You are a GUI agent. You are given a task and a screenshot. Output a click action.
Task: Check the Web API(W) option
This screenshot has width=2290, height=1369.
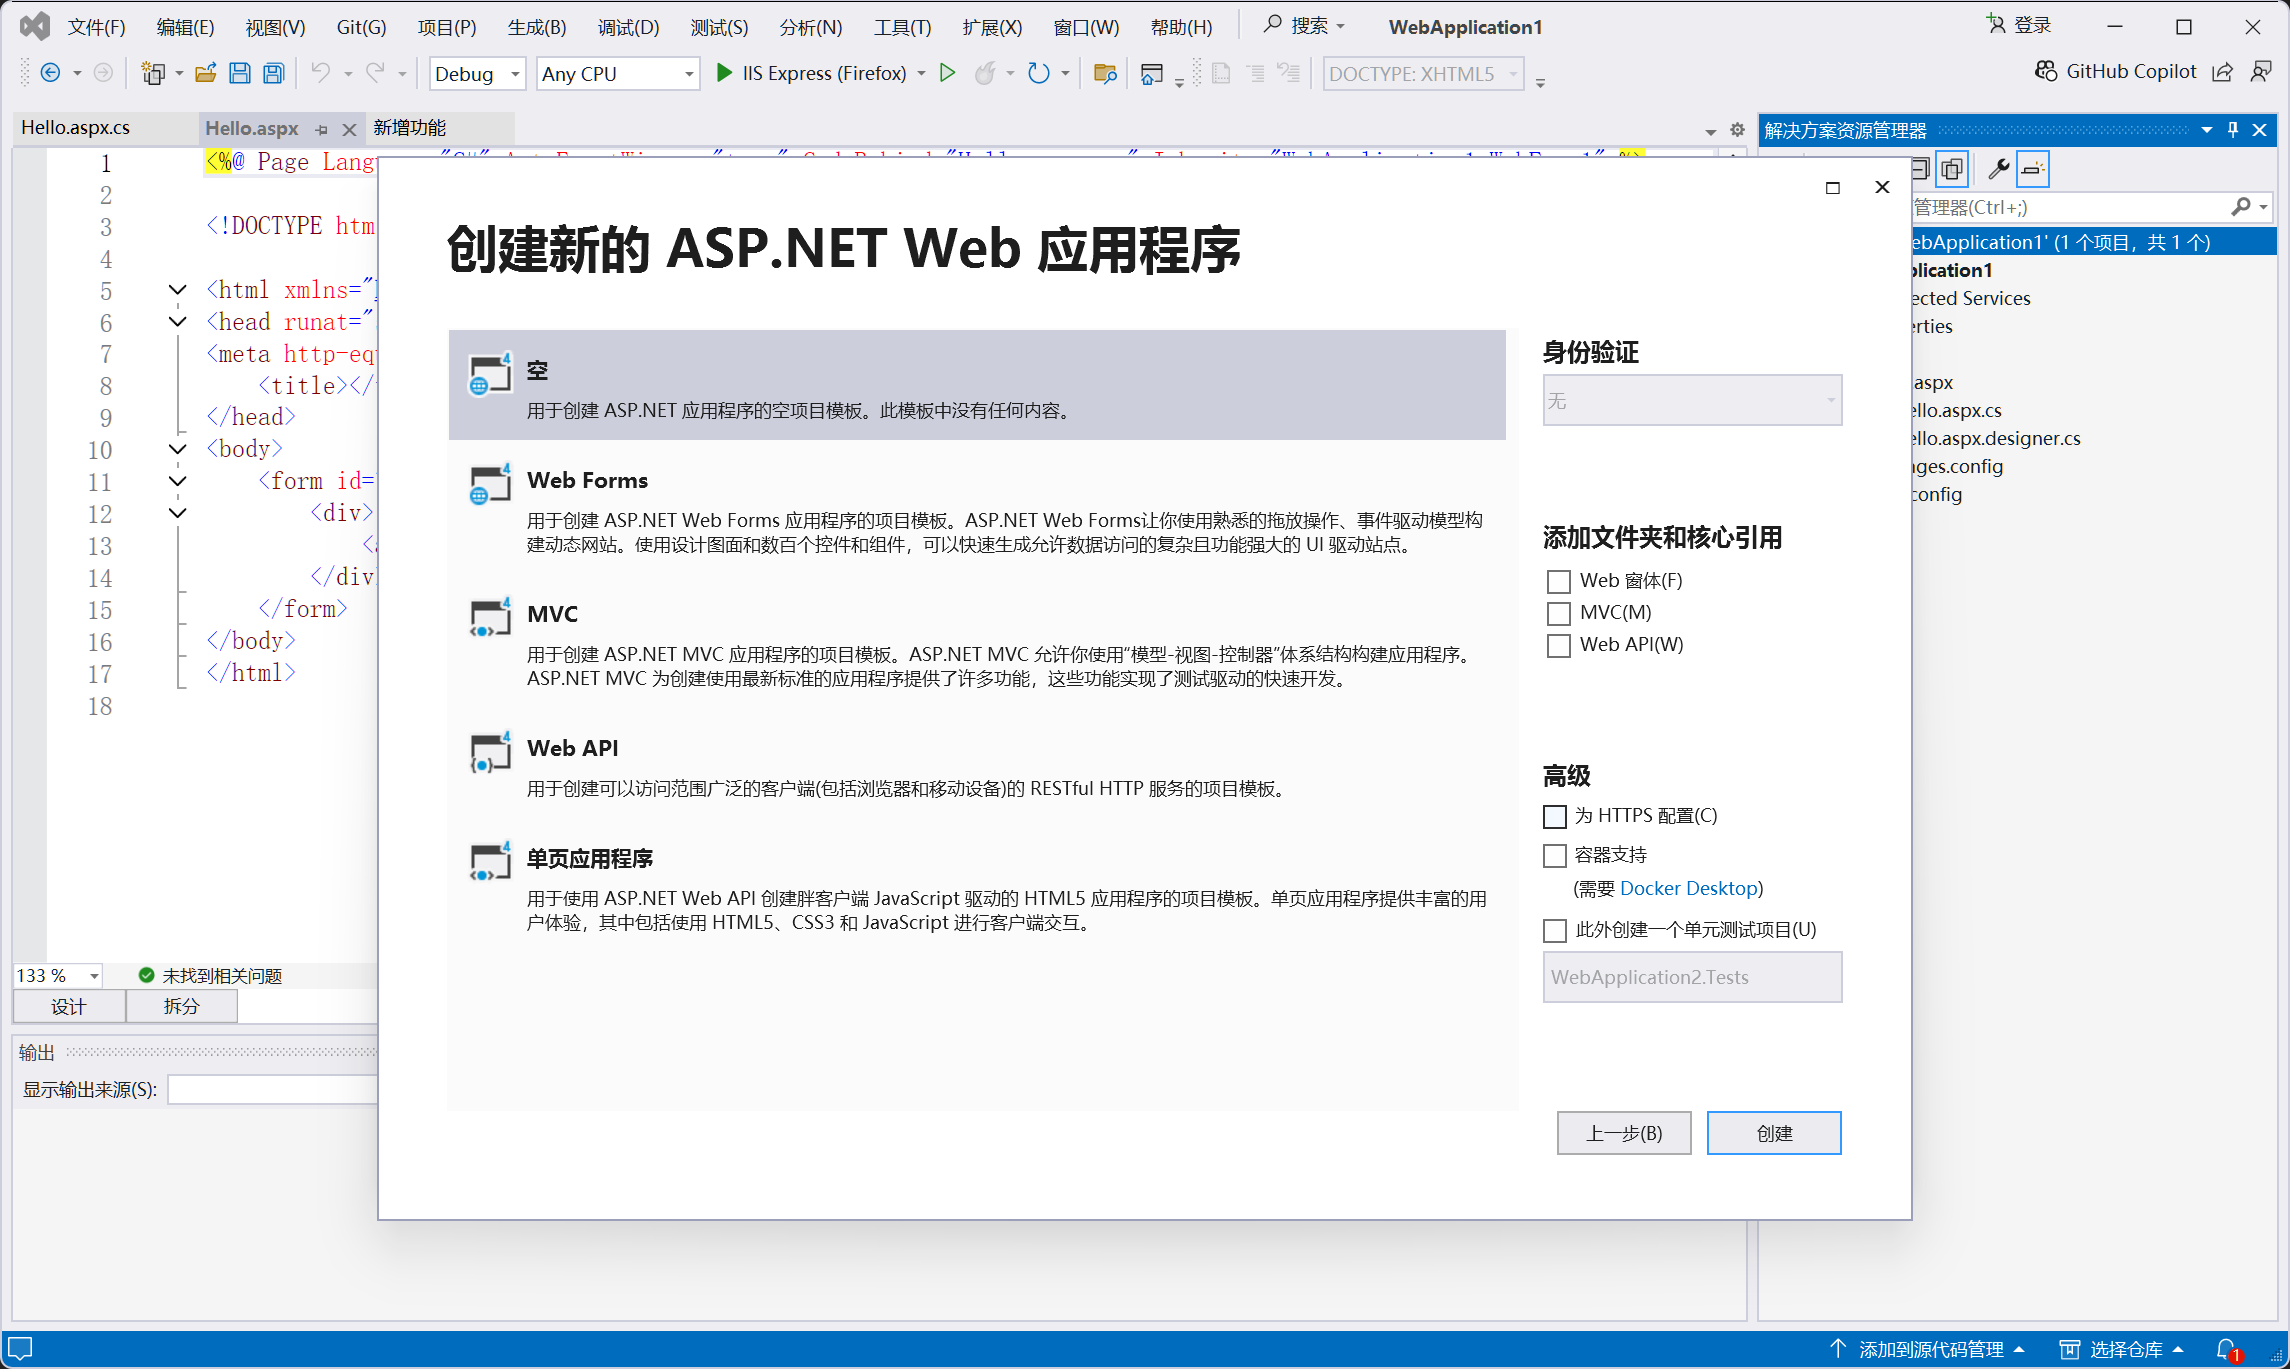click(x=1558, y=645)
